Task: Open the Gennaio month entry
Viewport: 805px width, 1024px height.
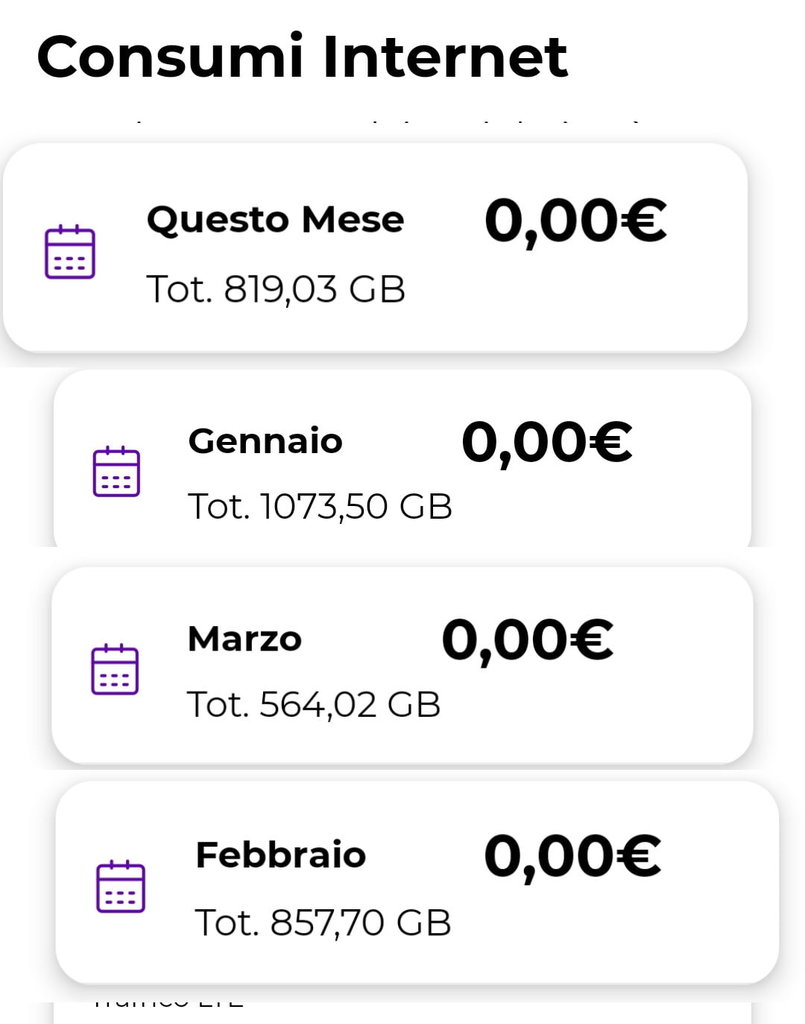Action: 265,441
